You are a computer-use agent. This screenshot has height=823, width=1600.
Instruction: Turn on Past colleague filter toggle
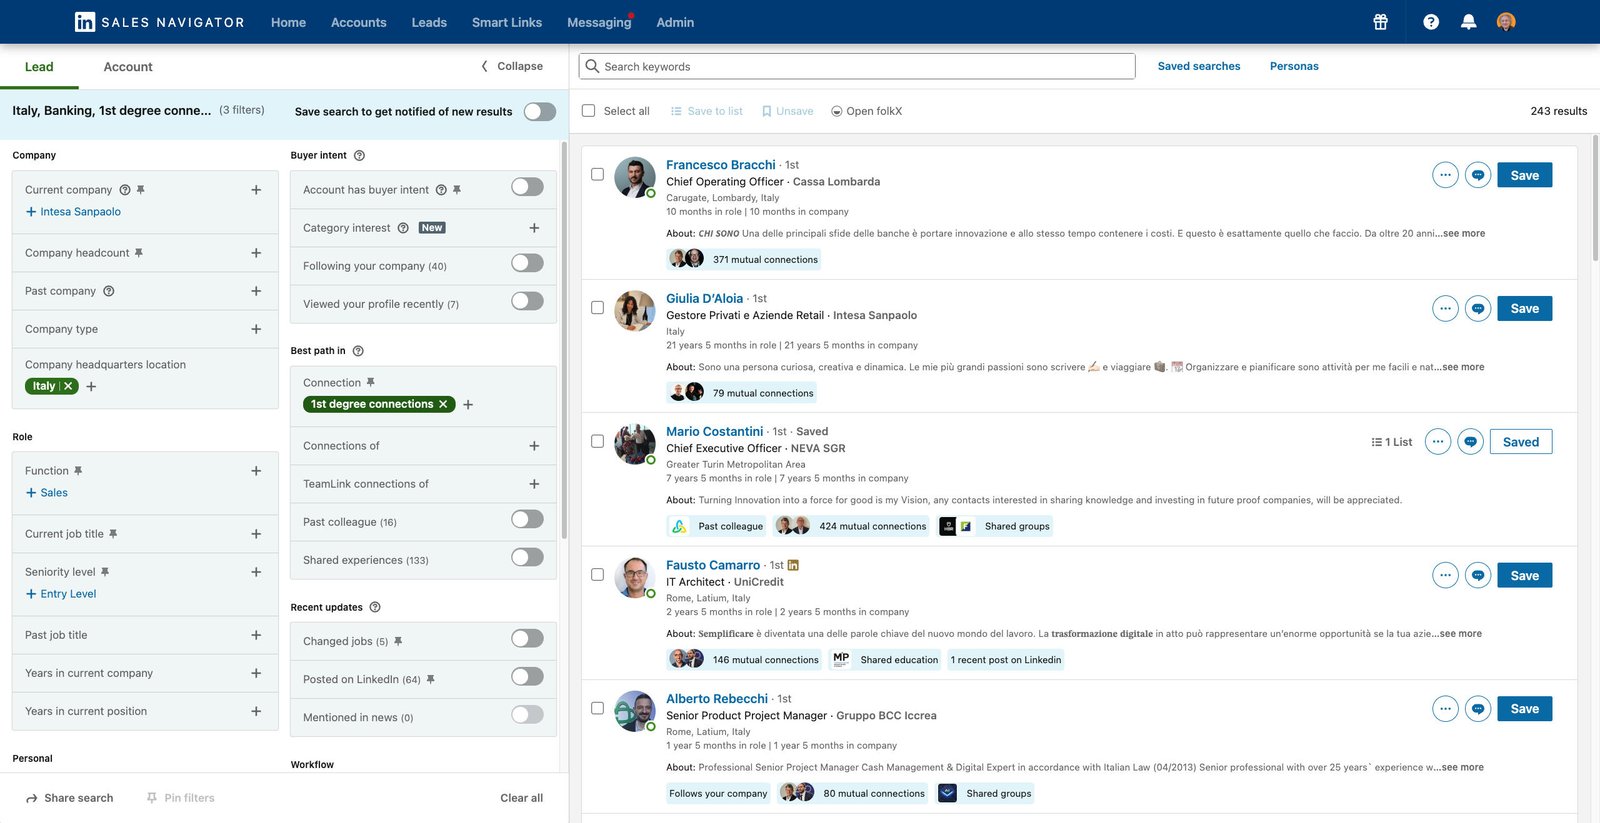click(x=527, y=519)
